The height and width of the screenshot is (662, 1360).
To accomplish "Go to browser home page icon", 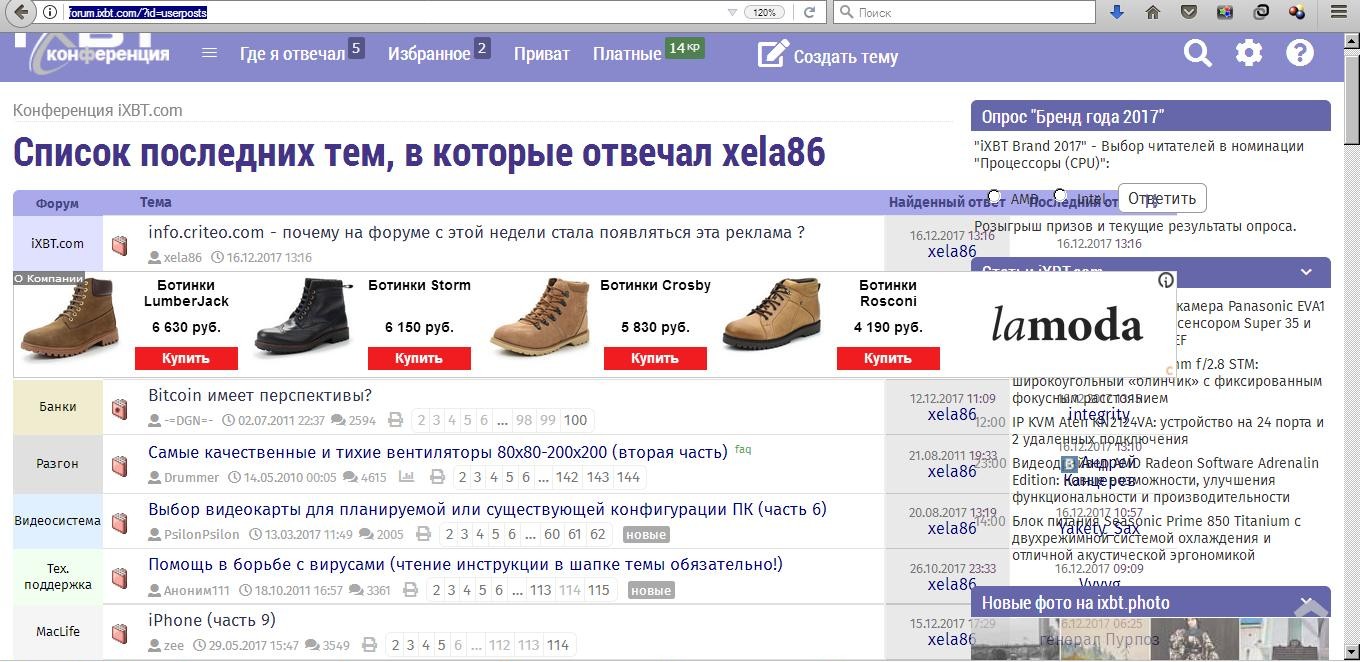I will click(x=1153, y=13).
